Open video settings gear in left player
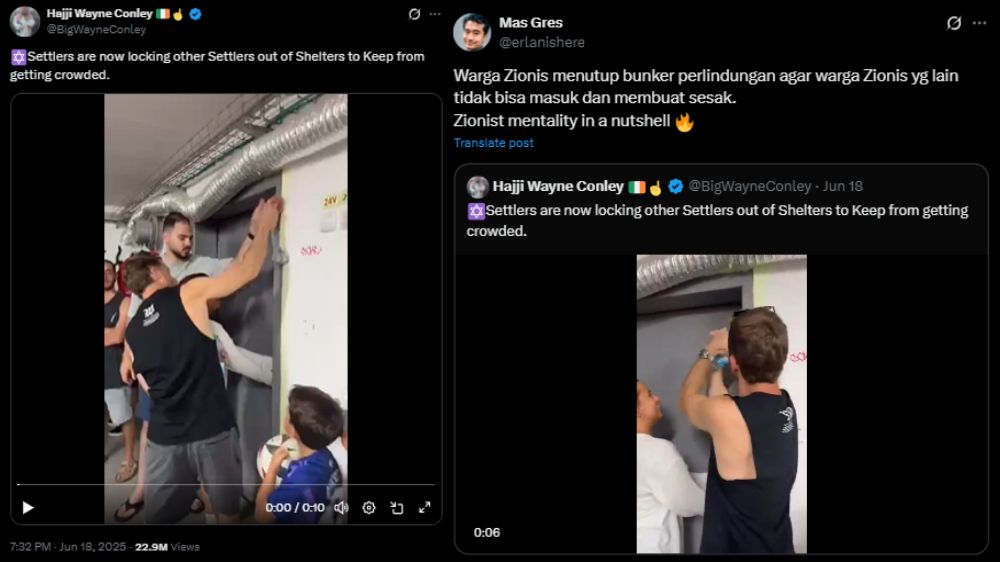Screen dimensions: 1000x562 click(x=369, y=508)
